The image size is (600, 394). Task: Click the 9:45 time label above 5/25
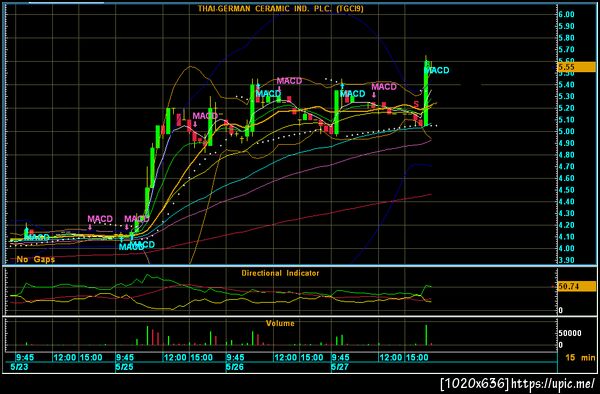(x=125, y=358)
